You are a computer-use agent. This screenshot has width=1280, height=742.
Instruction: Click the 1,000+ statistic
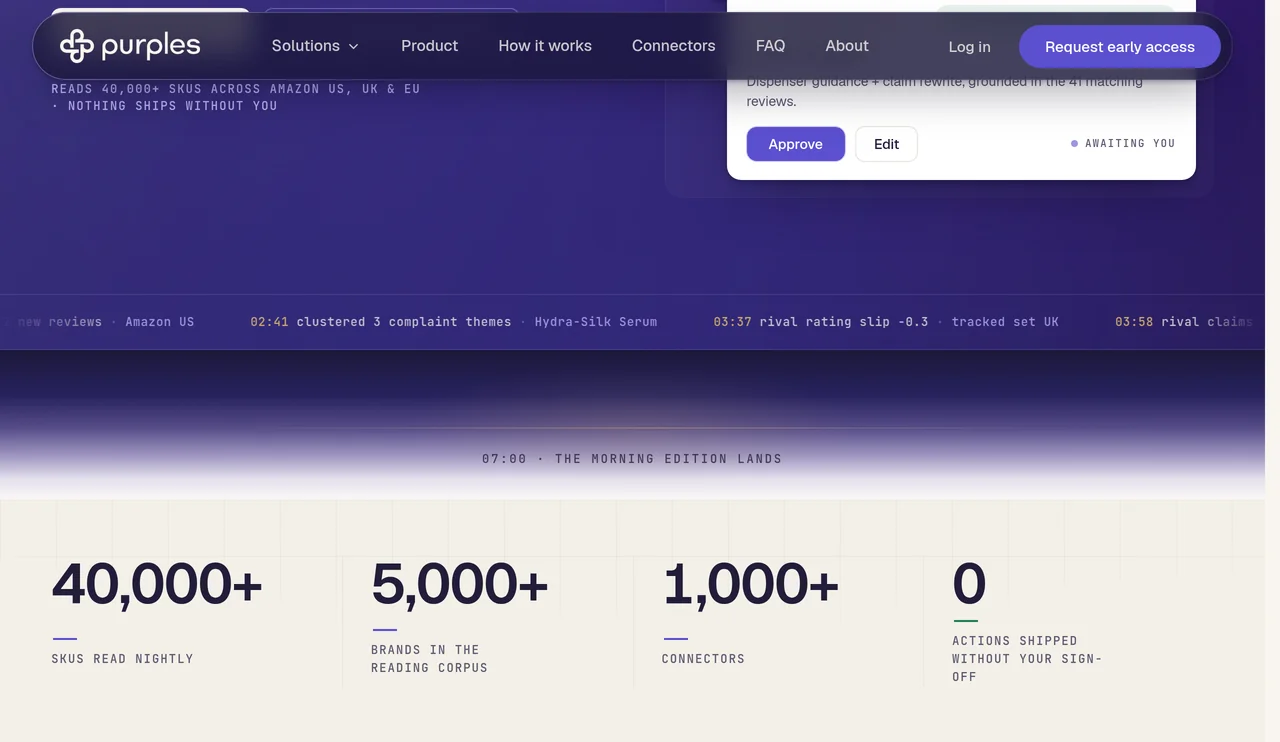(x=751, y=584)
